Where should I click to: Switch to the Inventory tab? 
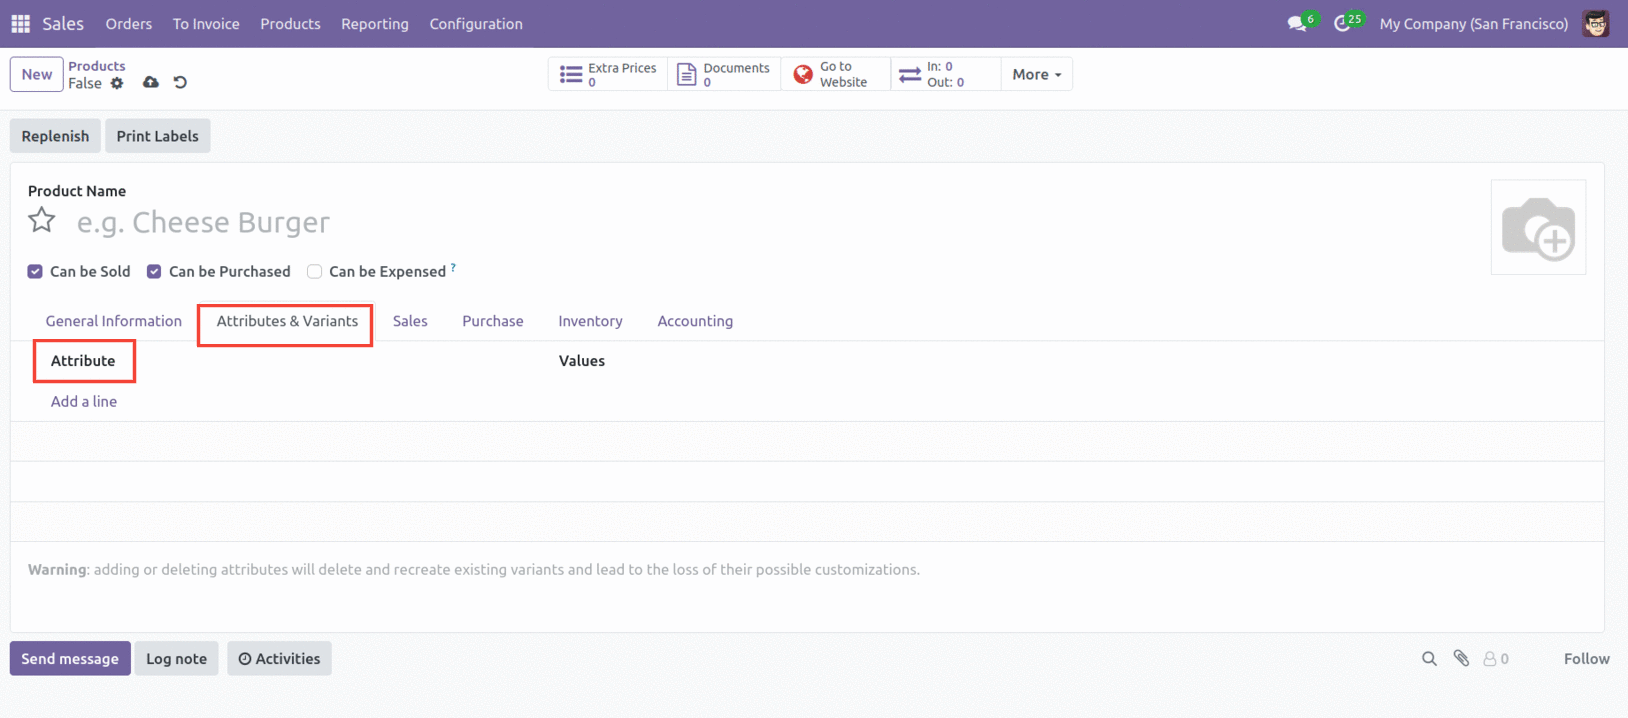(590, 321)
